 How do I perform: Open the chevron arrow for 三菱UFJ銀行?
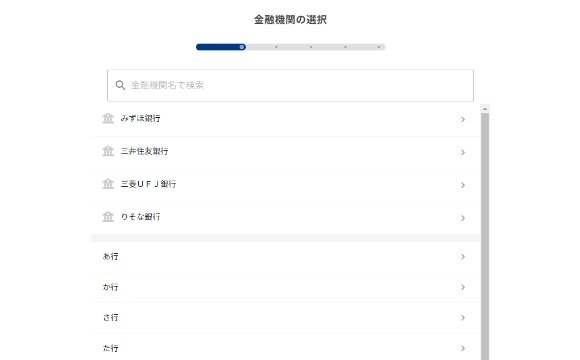pyautogui.click(x=463, y=185)
